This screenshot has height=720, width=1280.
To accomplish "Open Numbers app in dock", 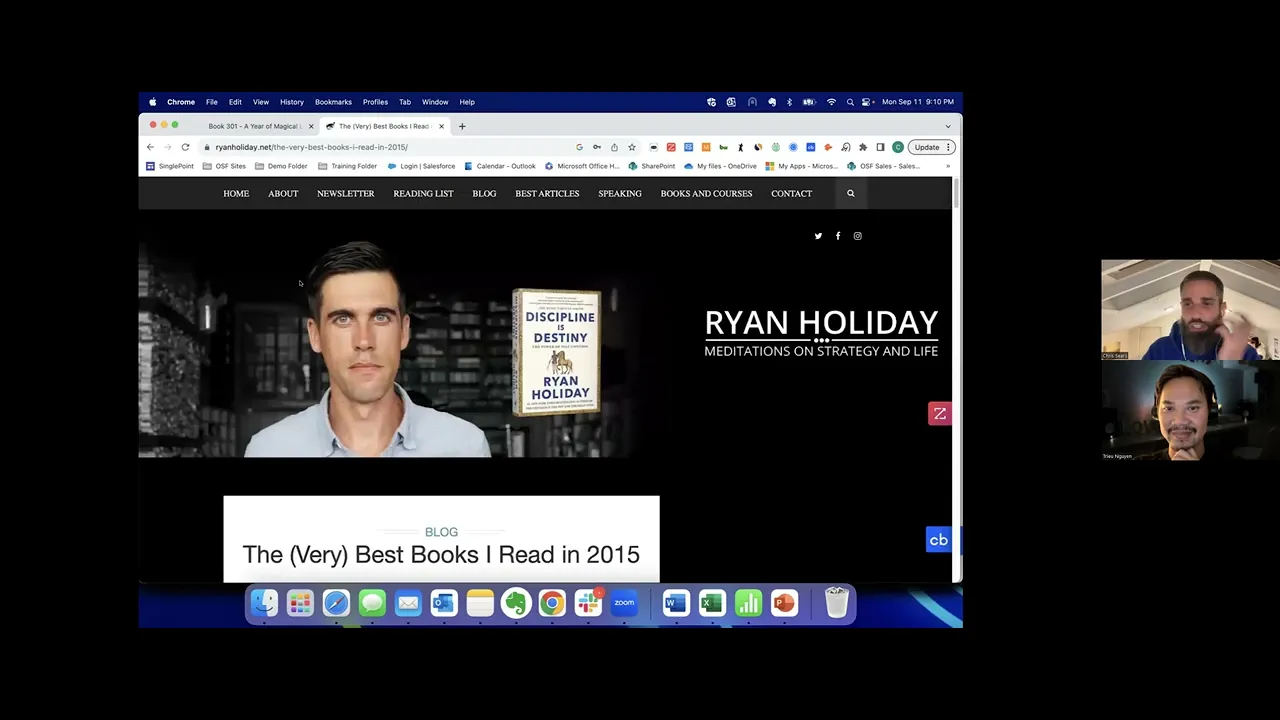I will pyautogui.click(x=748, y=603).
